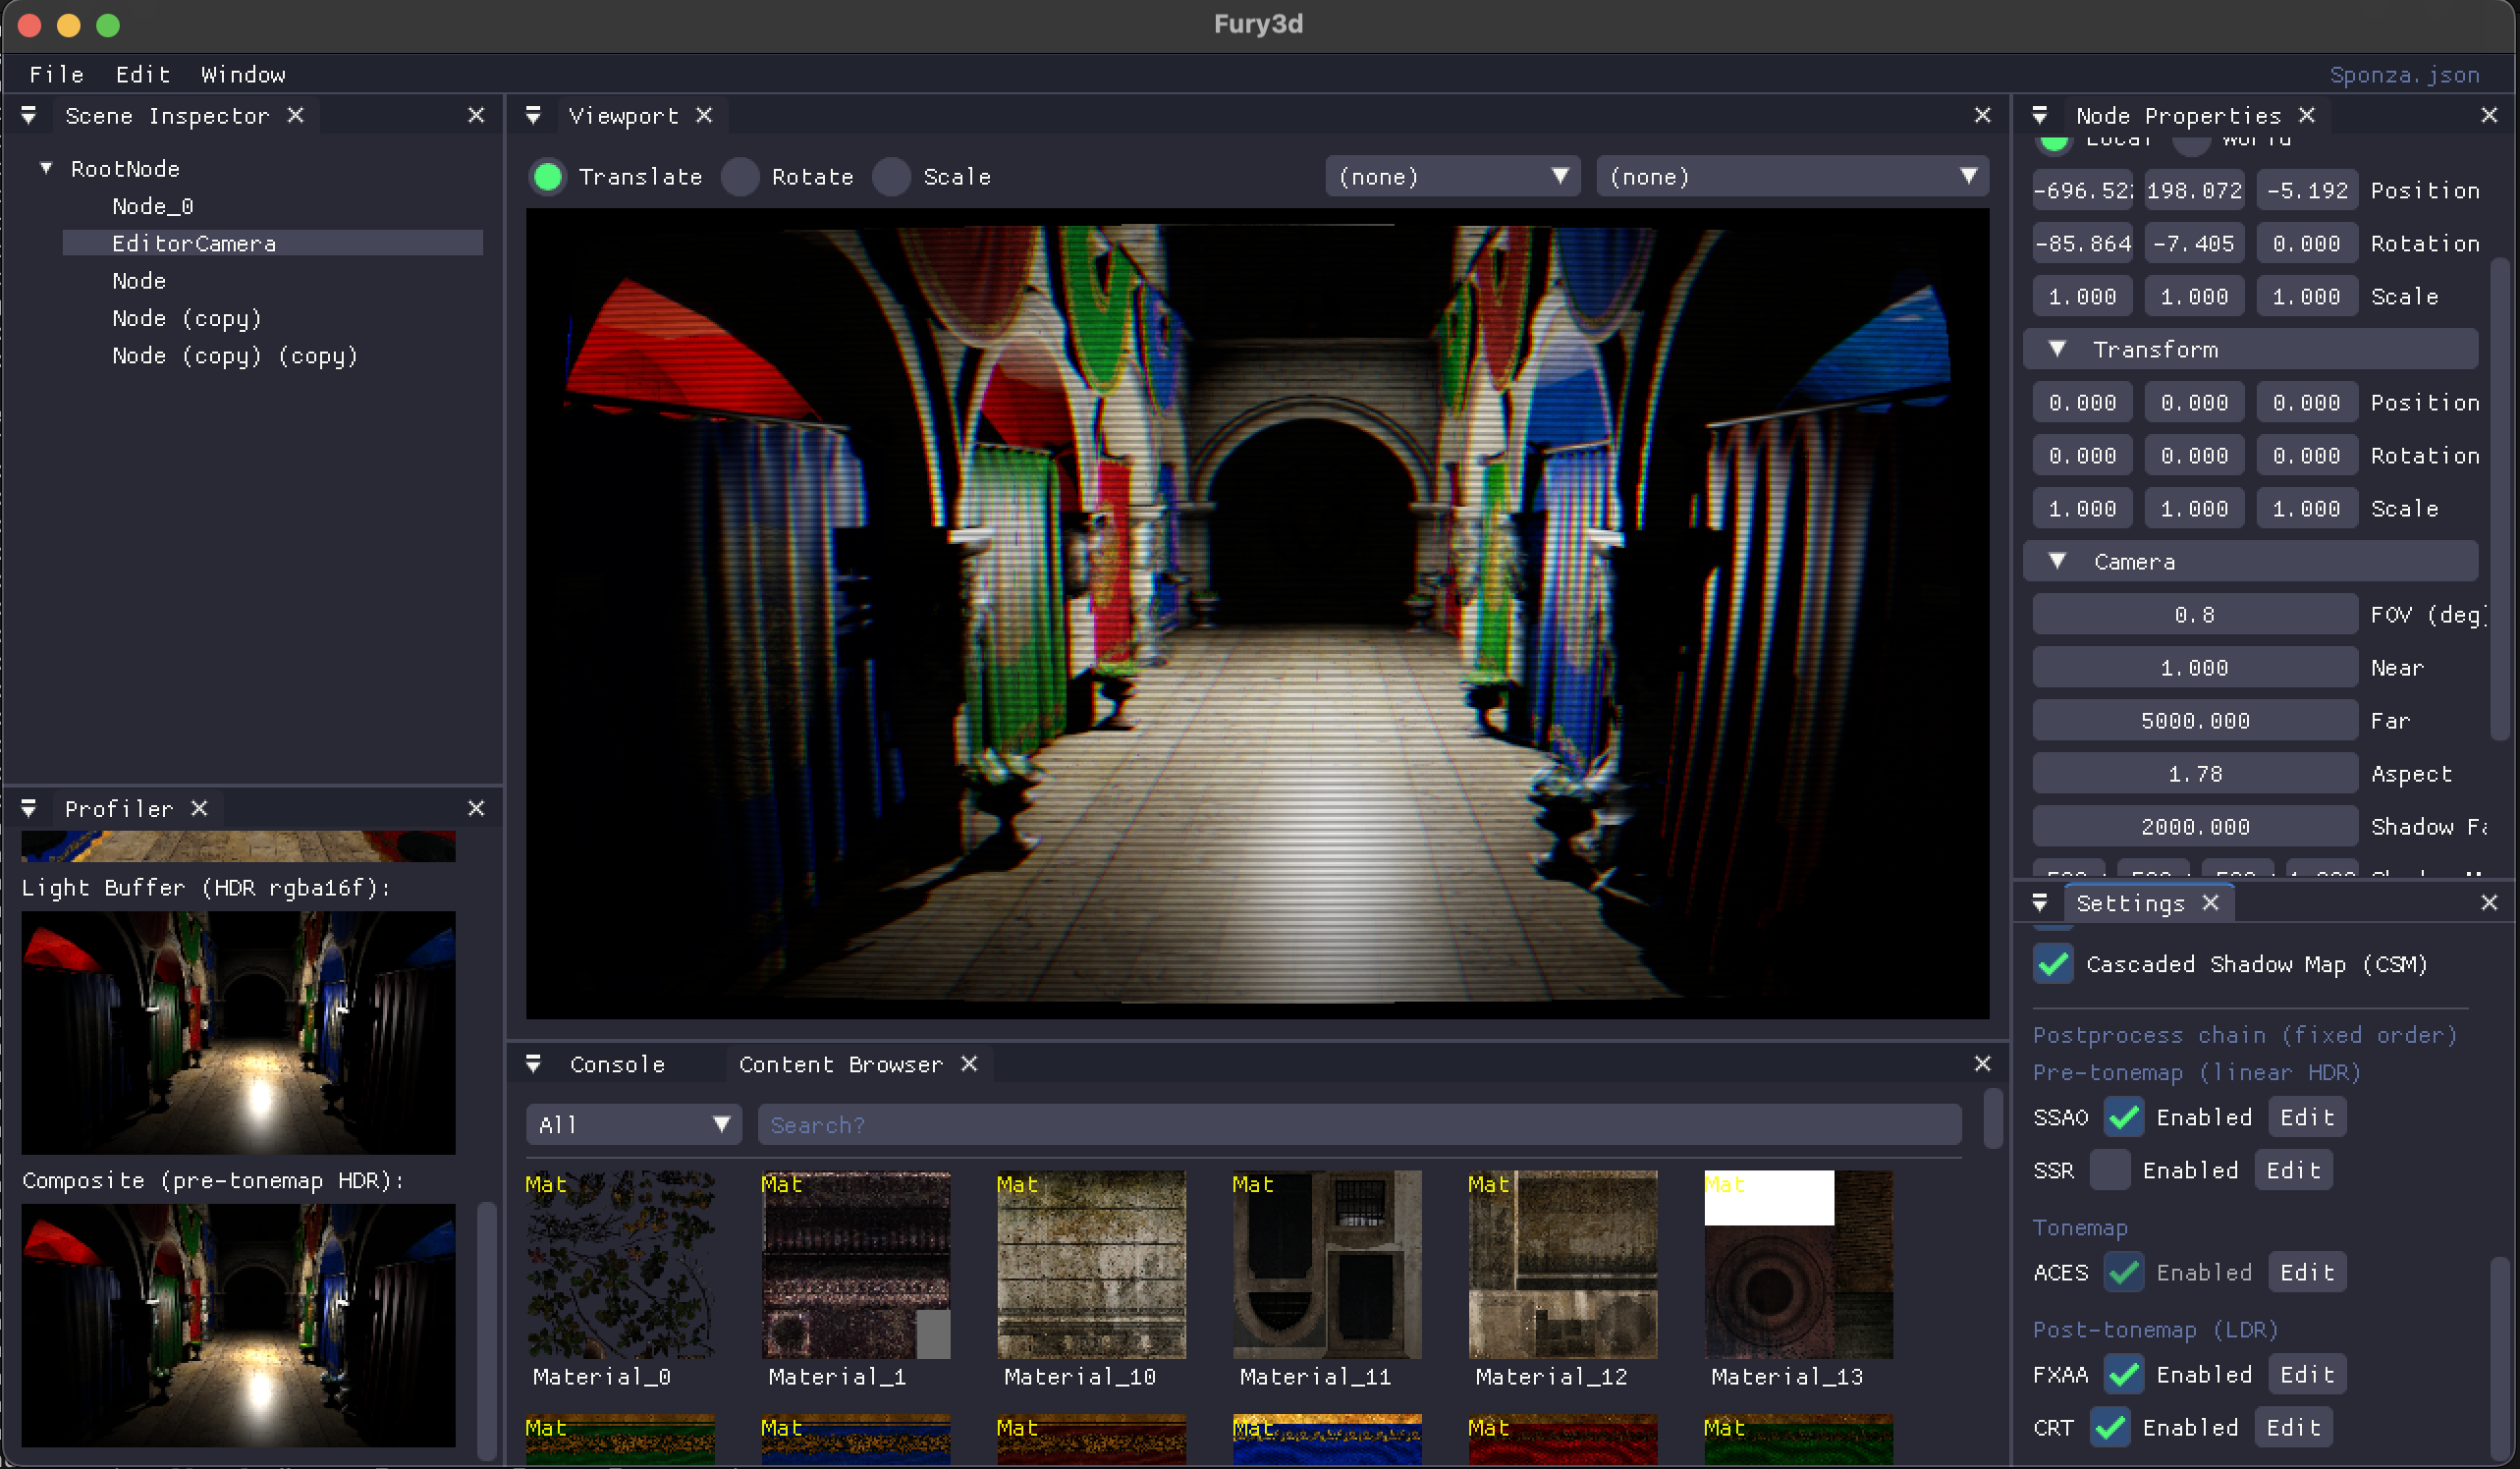Screen dimensions: 2520x1469
Task: Switch to the Console tab
Action: (x=618, y=1065)
